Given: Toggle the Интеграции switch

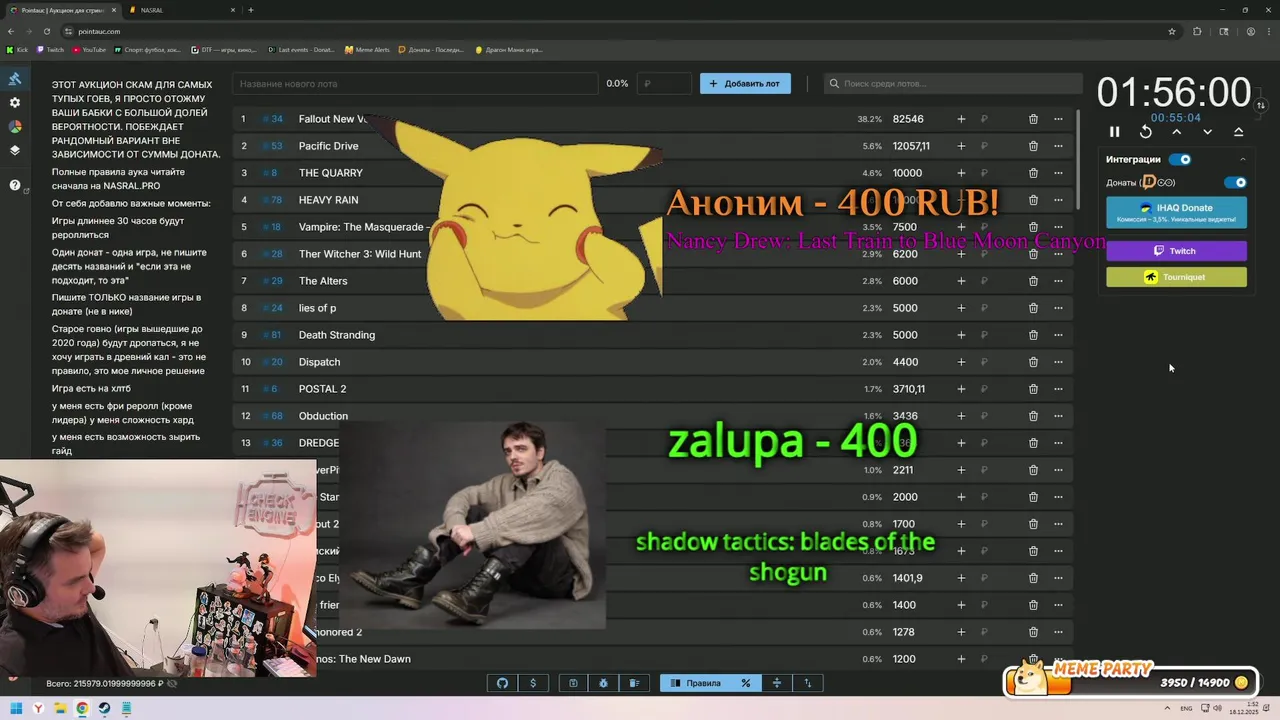Looking at the screenshot, I should click(1181, 159).
